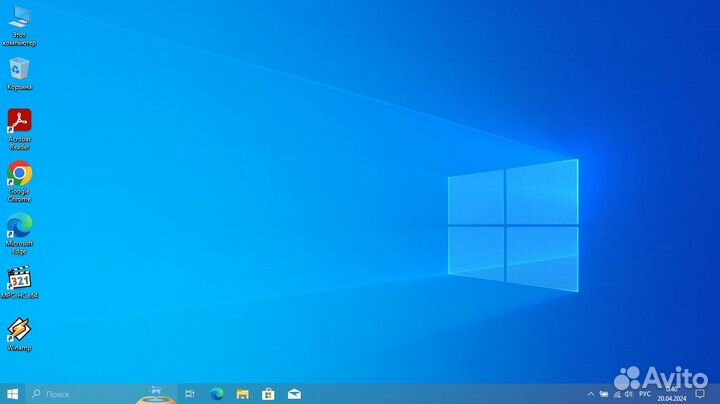Open the volume speaker tray icon
This screenshot has width=720, height=404.
pyautogui.click(x=629, y=394)
